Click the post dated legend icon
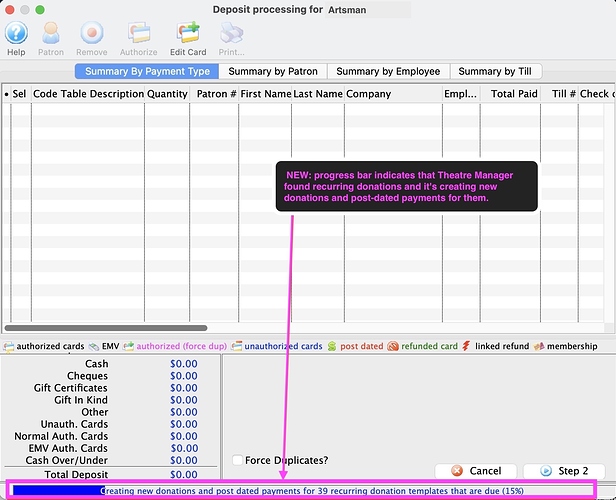 point(332,346)
